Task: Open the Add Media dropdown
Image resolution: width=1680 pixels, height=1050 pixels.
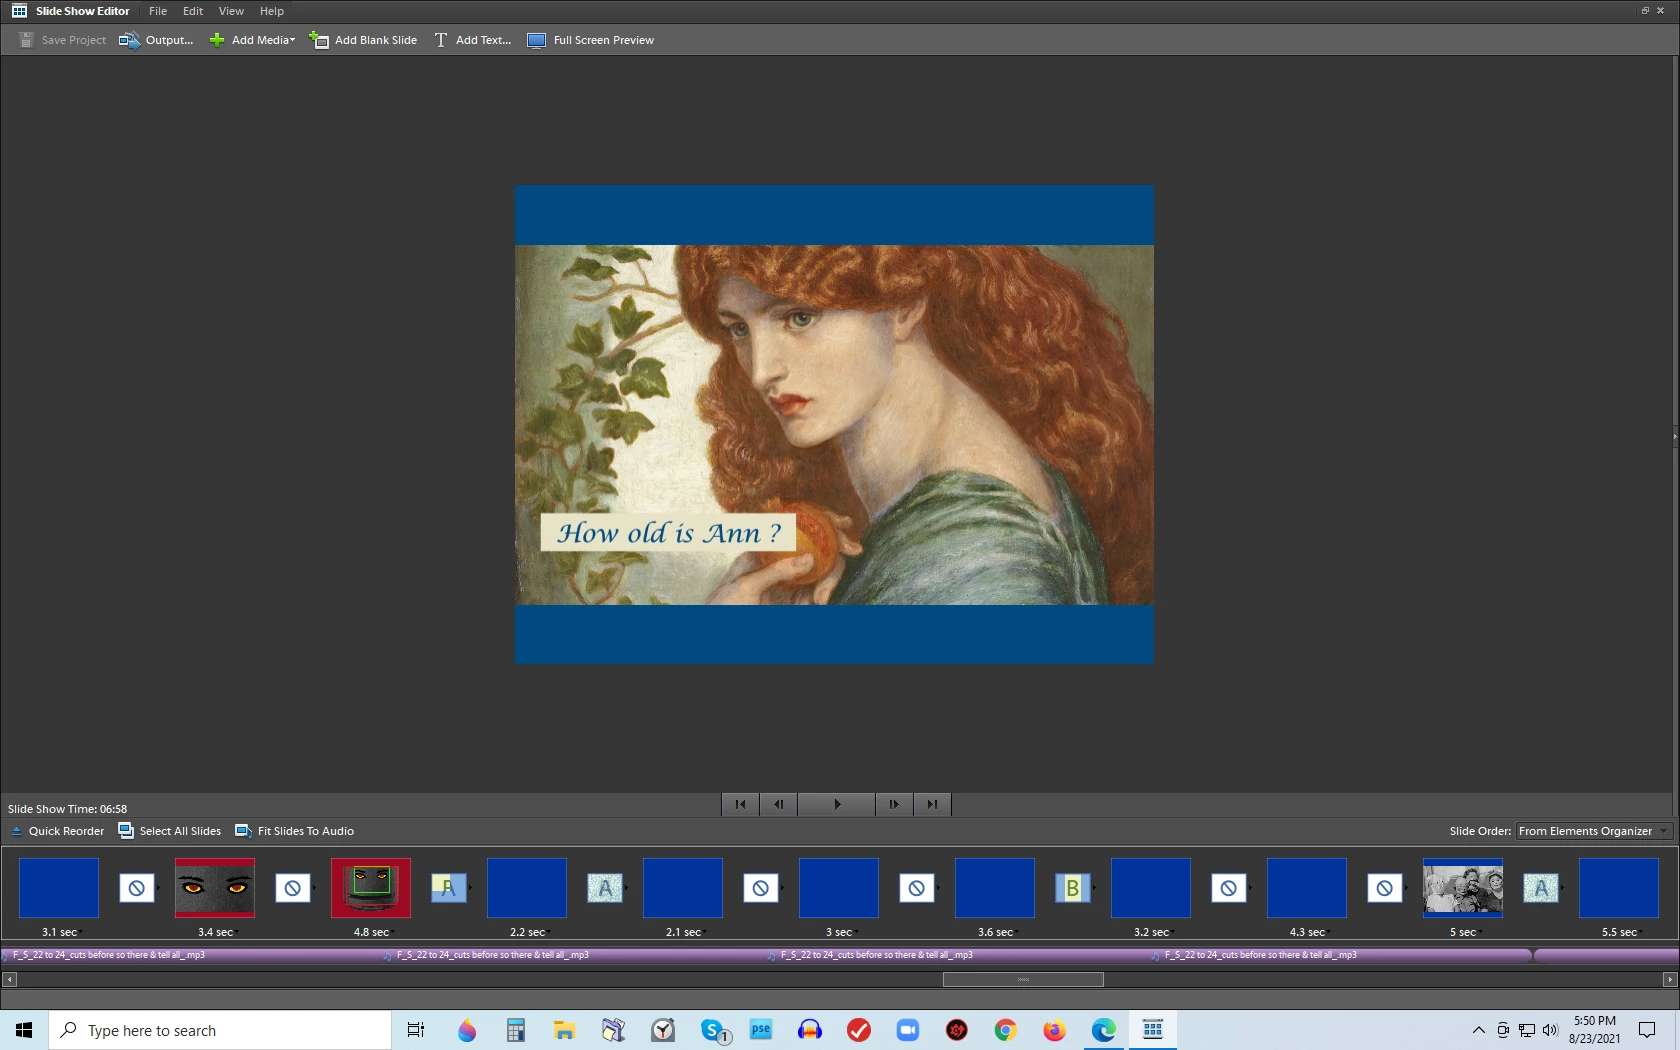Action: click(x=252, y=40)
